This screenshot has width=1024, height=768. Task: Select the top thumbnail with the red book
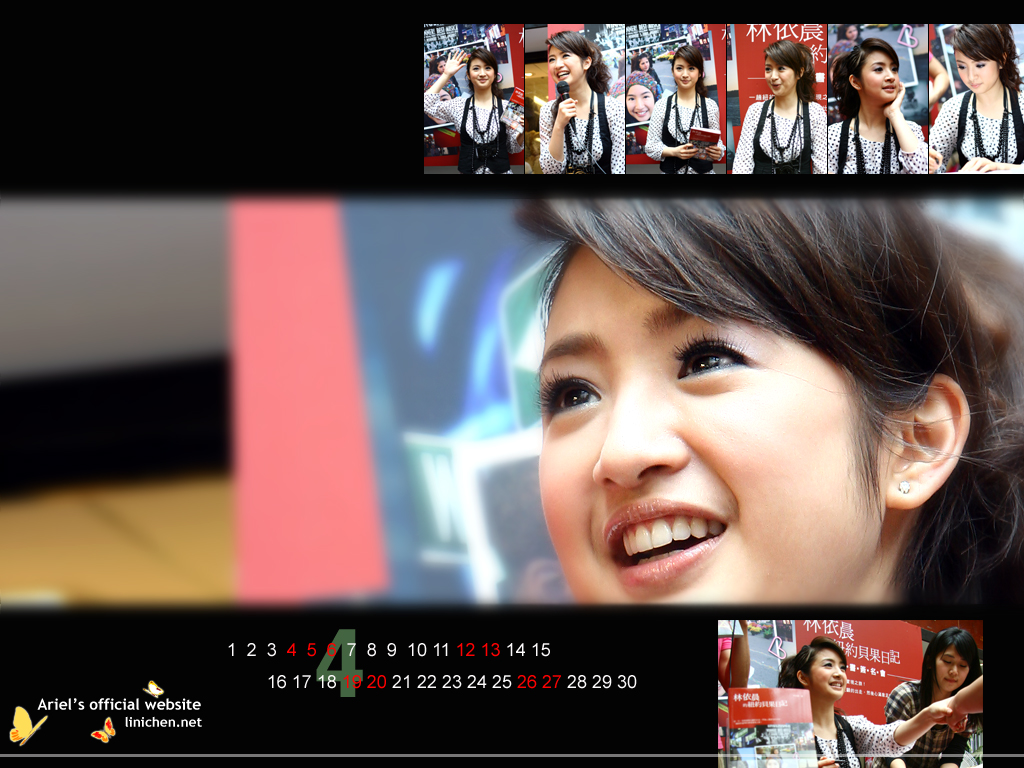(675, 99)
